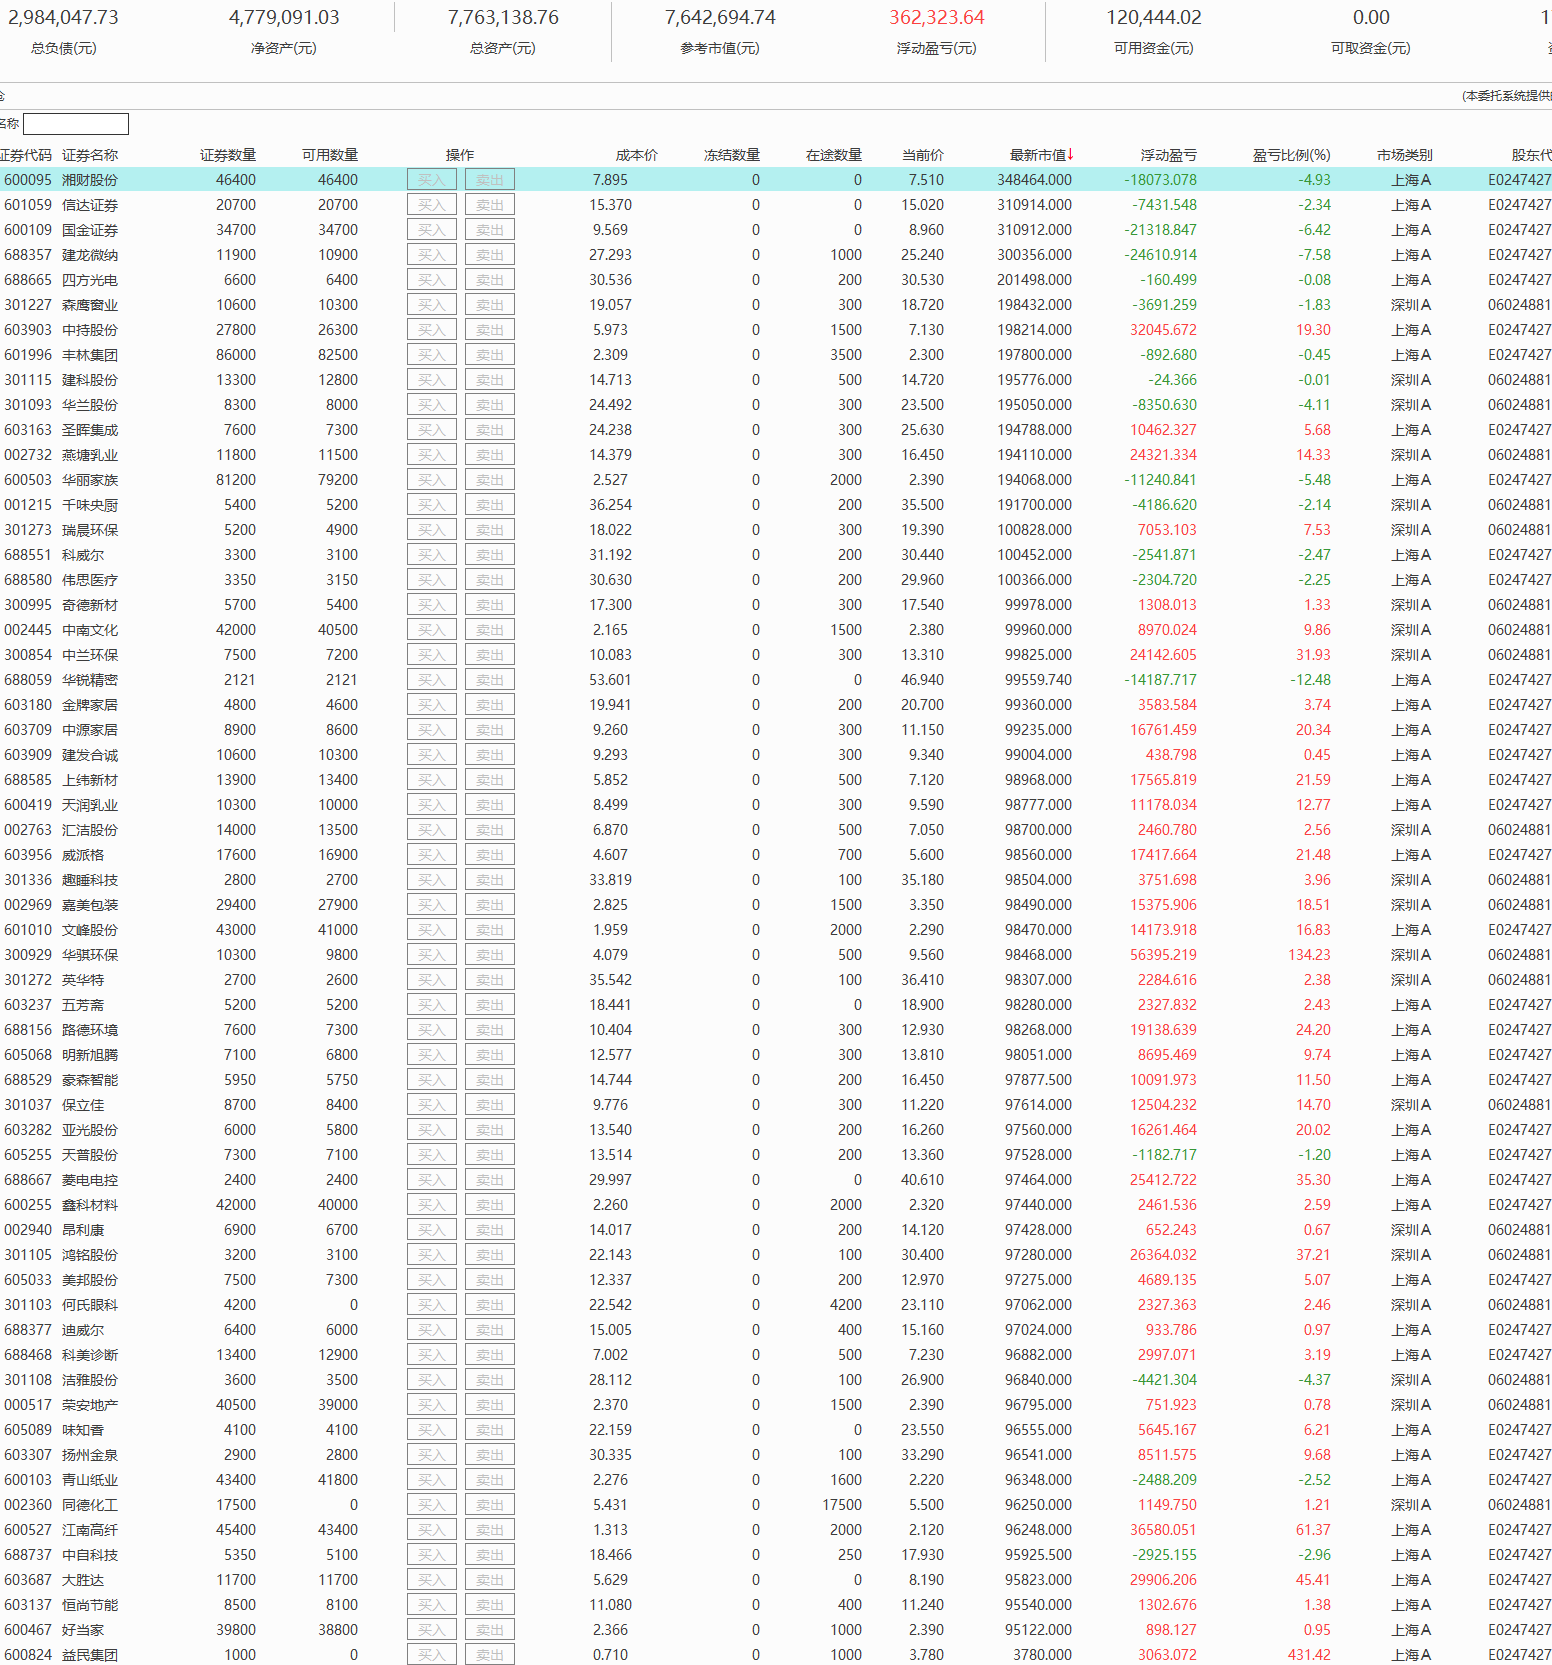The width and height of the screenshot is (1552, 1665).
Task: Click the red sort arrow beside 最新市值
Action: pos(1070,154)
